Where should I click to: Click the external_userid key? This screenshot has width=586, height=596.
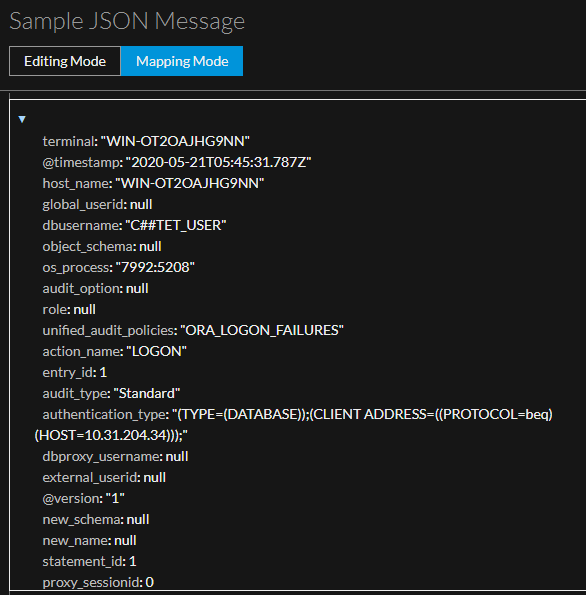(90, 478)
